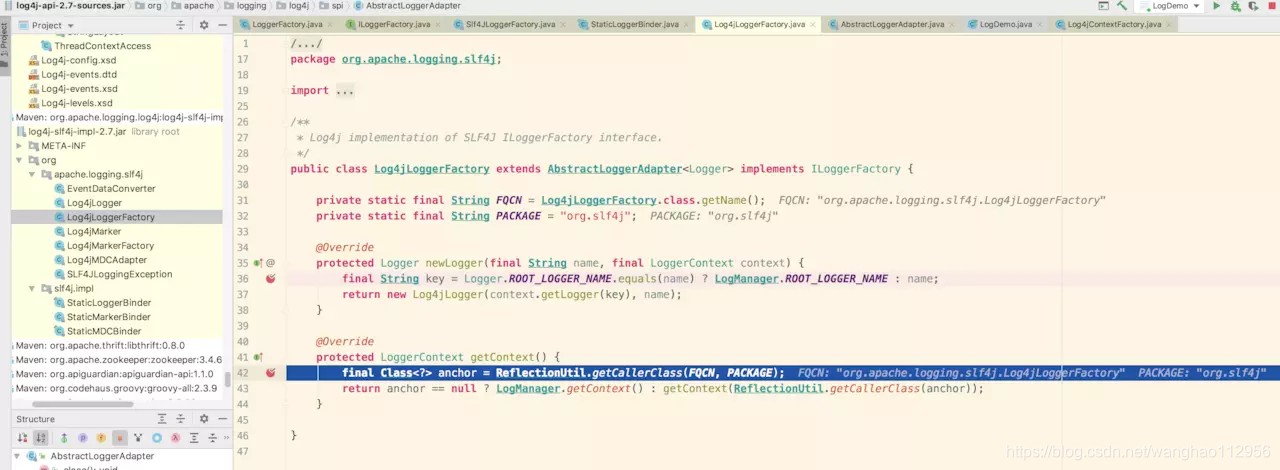The height and width of the screenshot is (470, 1280).
Task: Toggle breakpoint on line 42
Action: [x=270, y=373]
